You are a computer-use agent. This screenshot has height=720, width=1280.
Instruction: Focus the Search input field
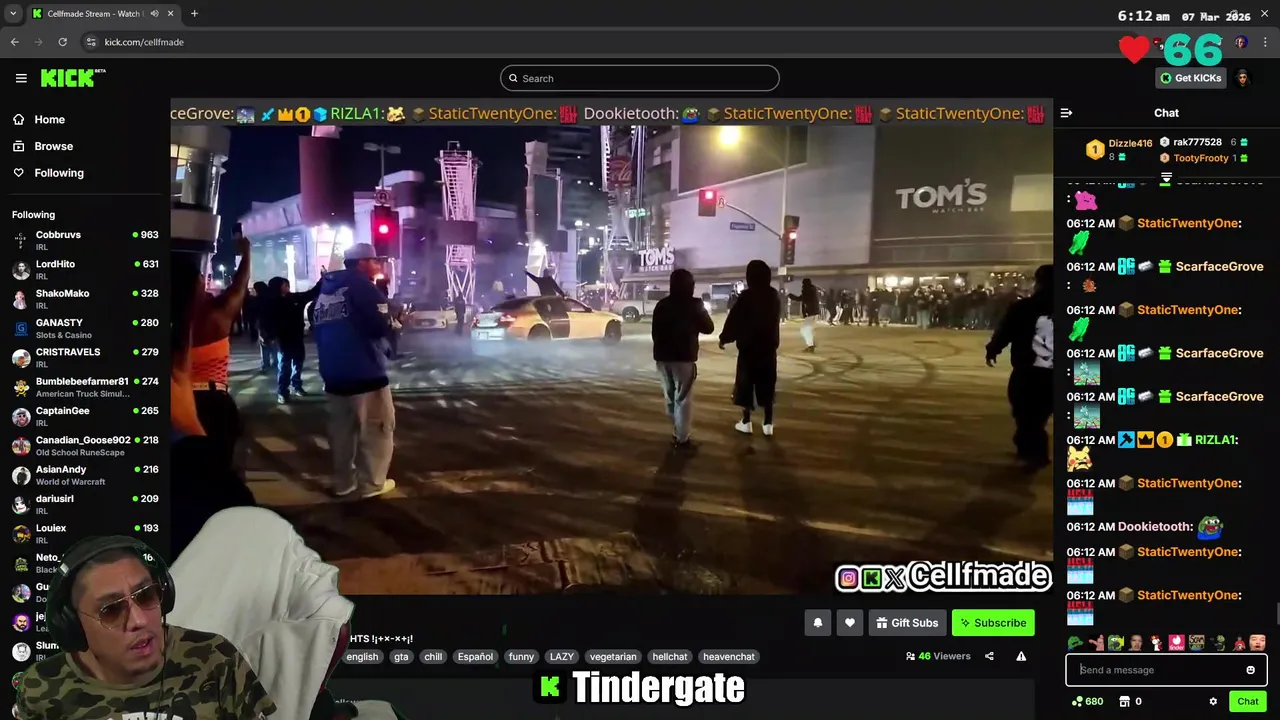pos(640,78)
